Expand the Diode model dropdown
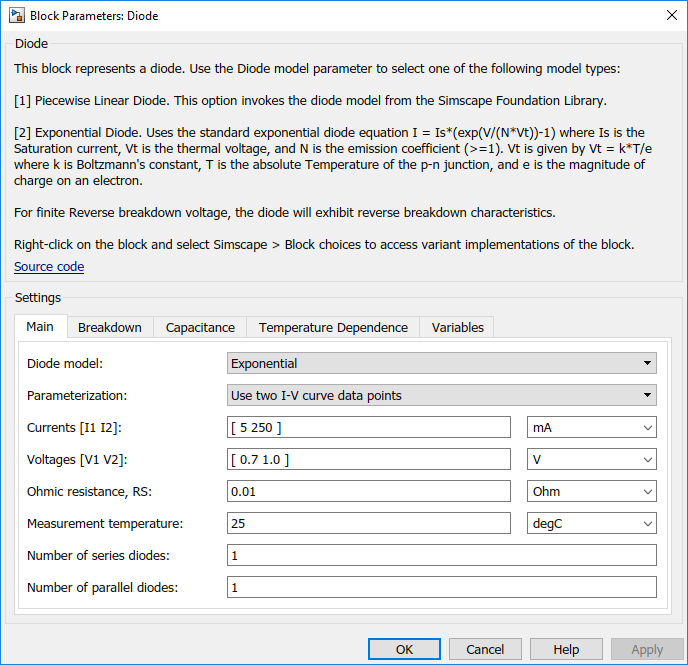 point(441,363)
